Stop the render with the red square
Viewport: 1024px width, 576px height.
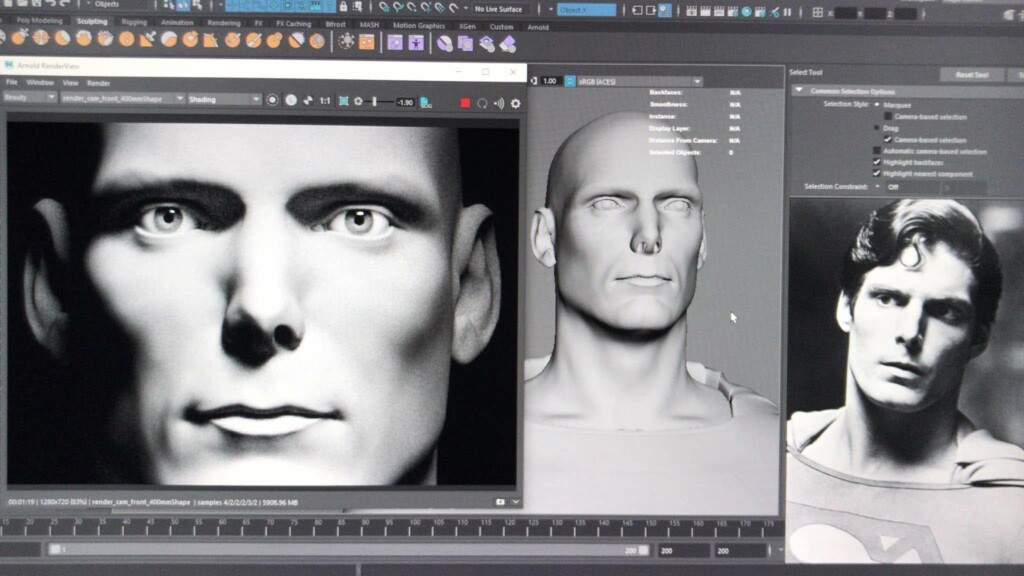tap(465, 103)
